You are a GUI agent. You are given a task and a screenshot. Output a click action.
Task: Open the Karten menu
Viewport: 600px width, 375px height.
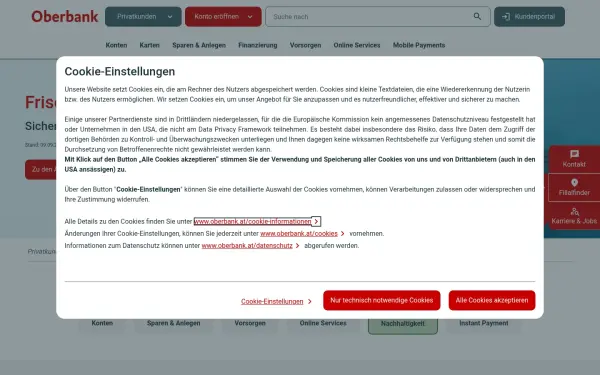pos(150,45)
